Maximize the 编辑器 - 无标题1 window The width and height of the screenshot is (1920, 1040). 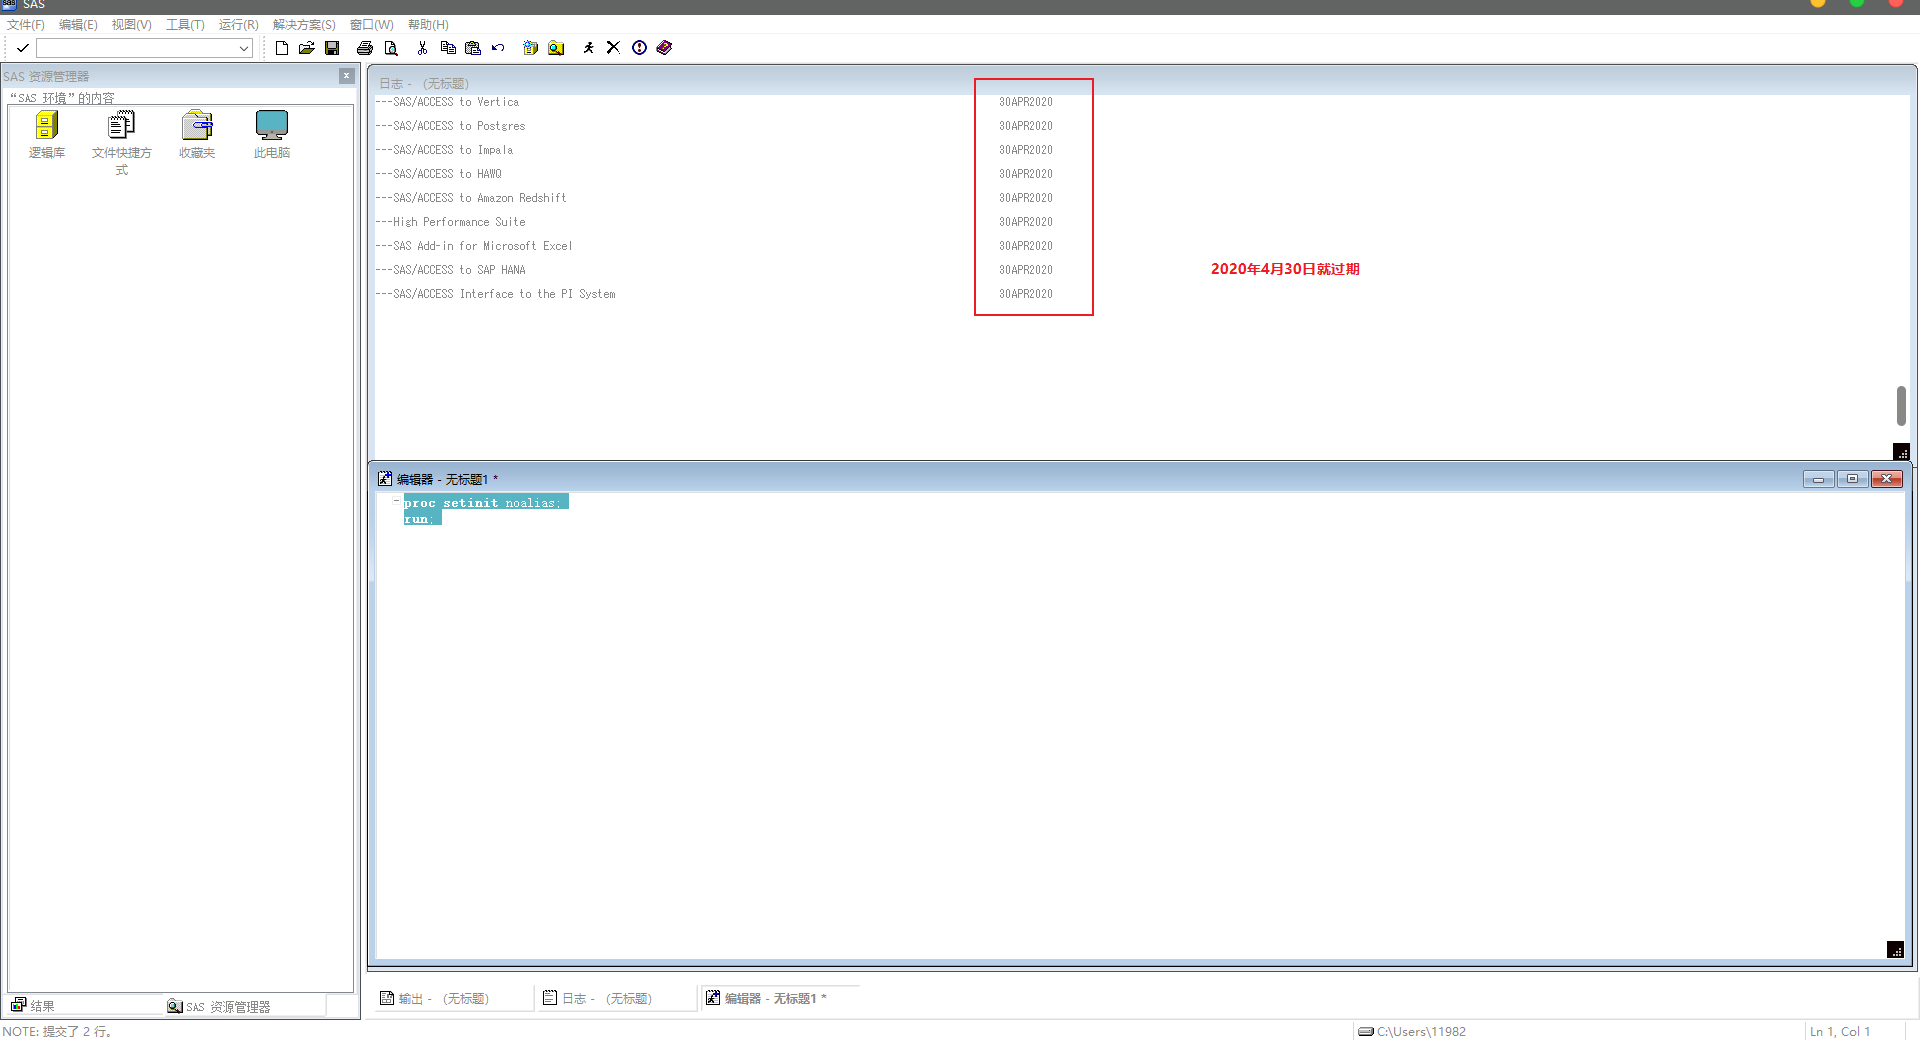[1852, 479]
